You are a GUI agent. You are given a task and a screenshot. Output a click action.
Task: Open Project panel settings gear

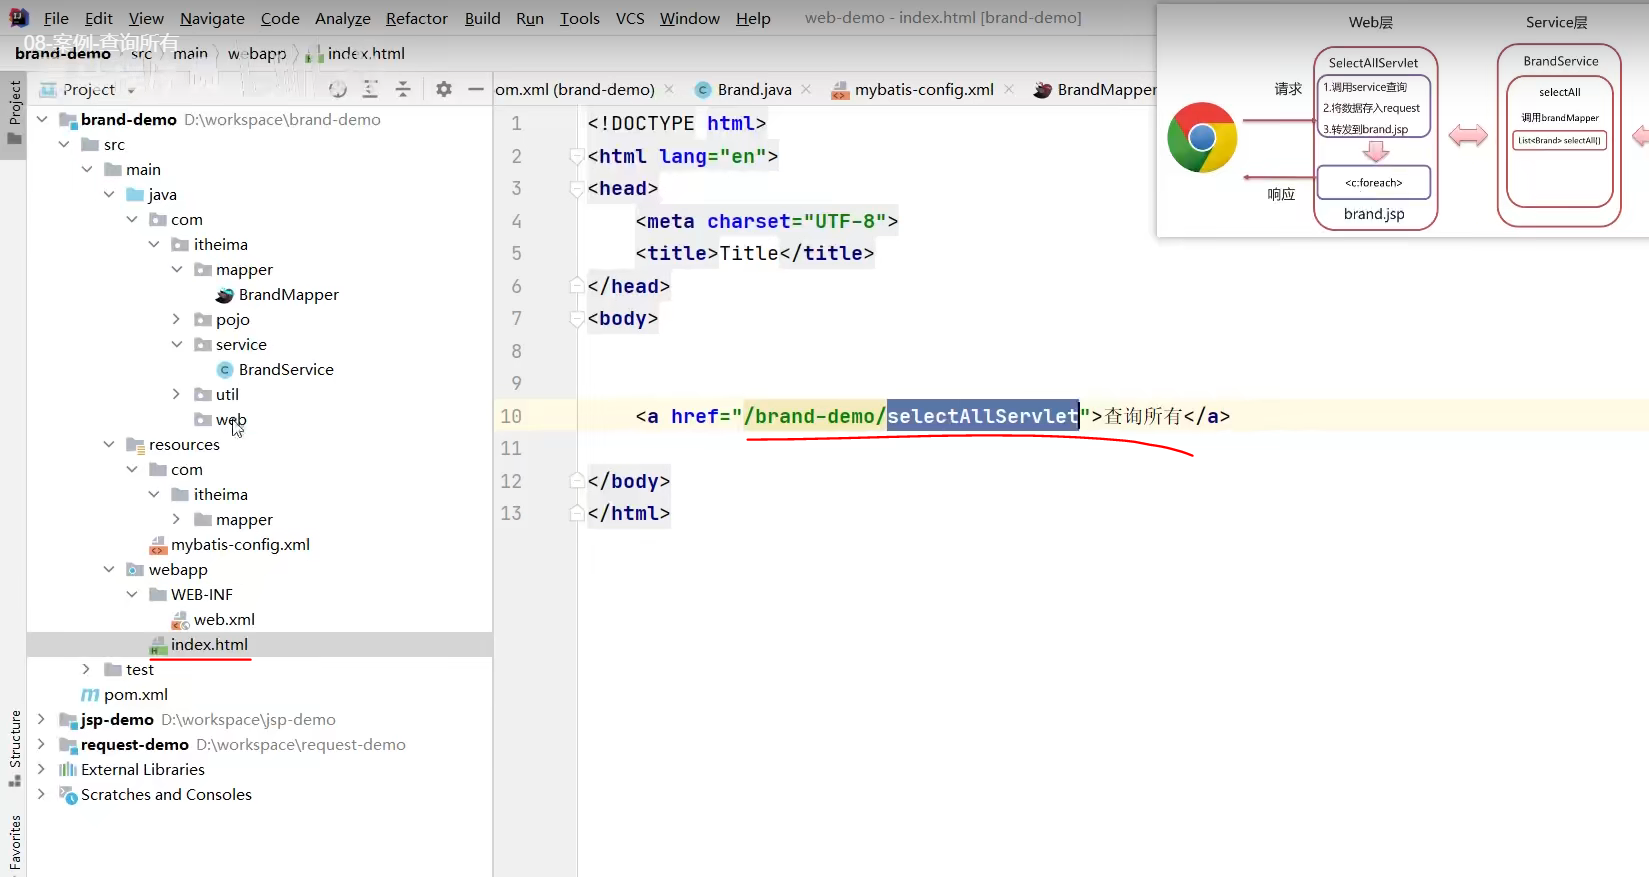click(444, 90)
